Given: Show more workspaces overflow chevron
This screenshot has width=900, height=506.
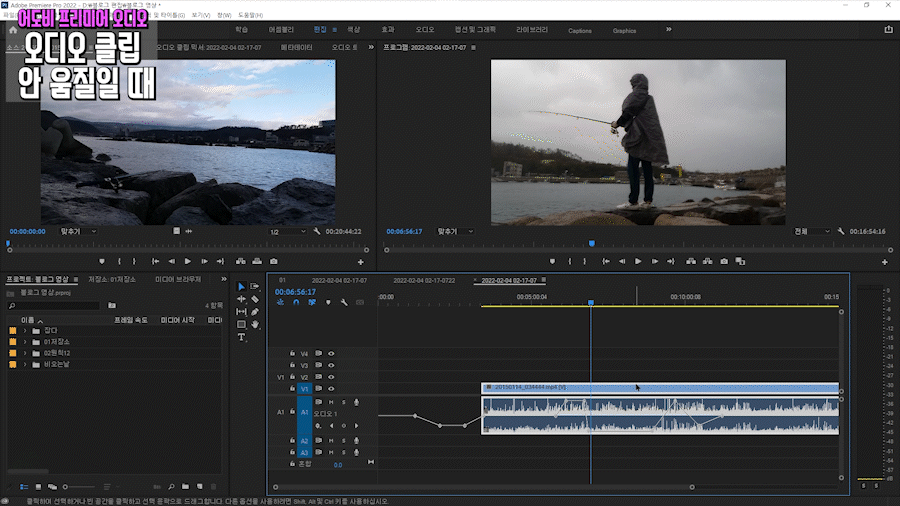Looking at the screenshot, I should click(669, 29).
